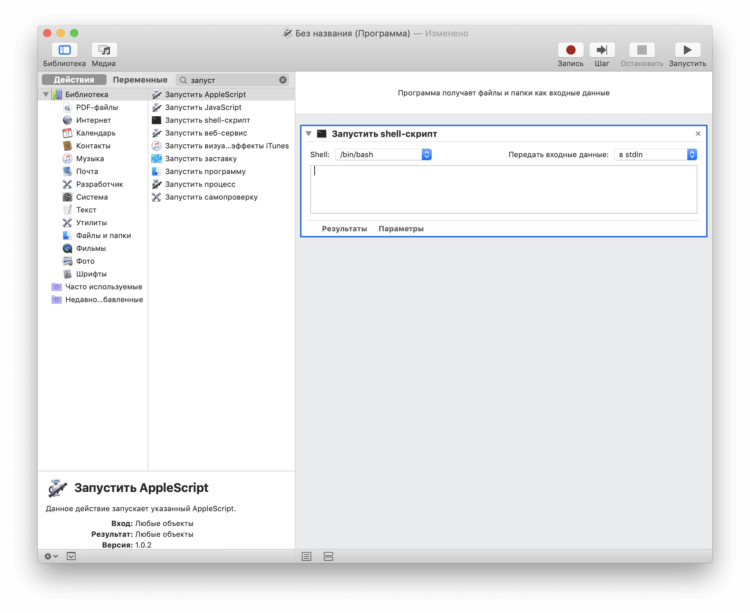This screenshot has width=750, height=613.
Task: Run the workflow with Запустить in toolbar
Action: pos(687,50)
